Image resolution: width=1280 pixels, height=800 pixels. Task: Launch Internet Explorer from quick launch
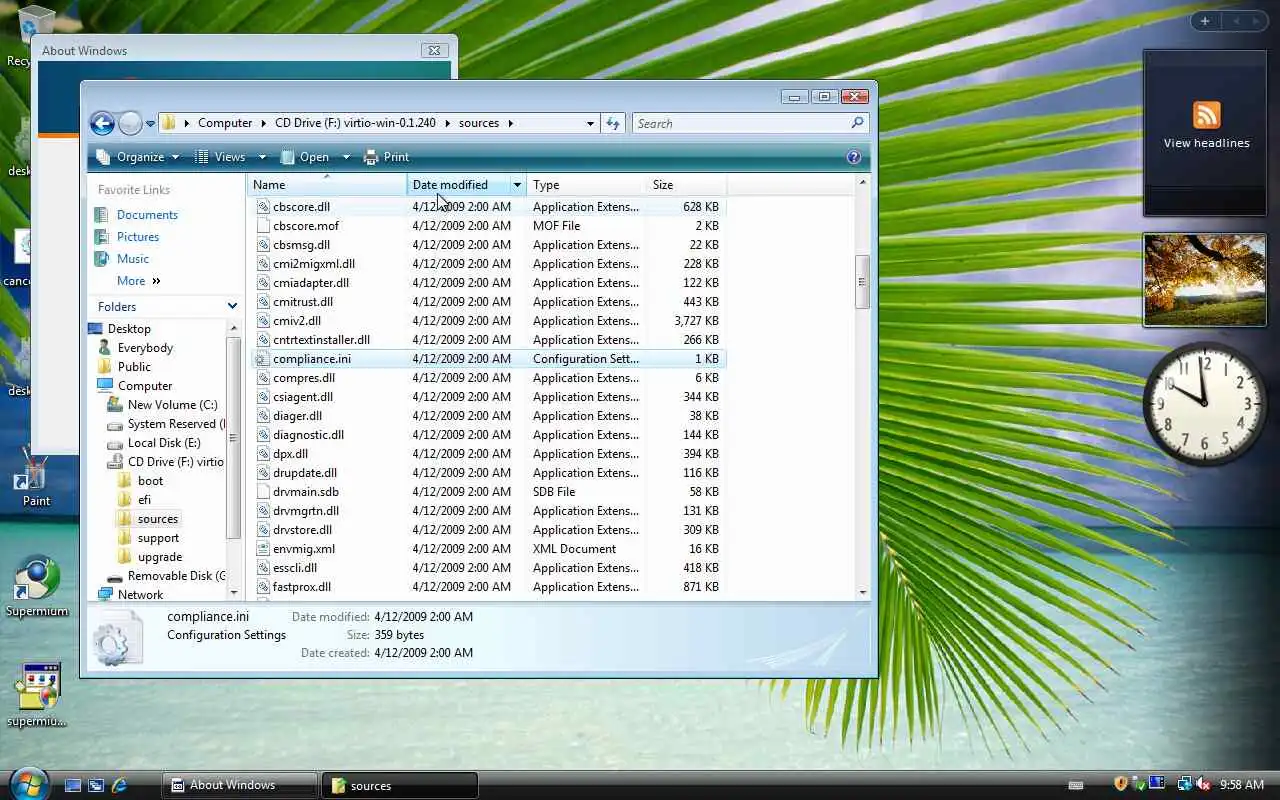[119, 786]
